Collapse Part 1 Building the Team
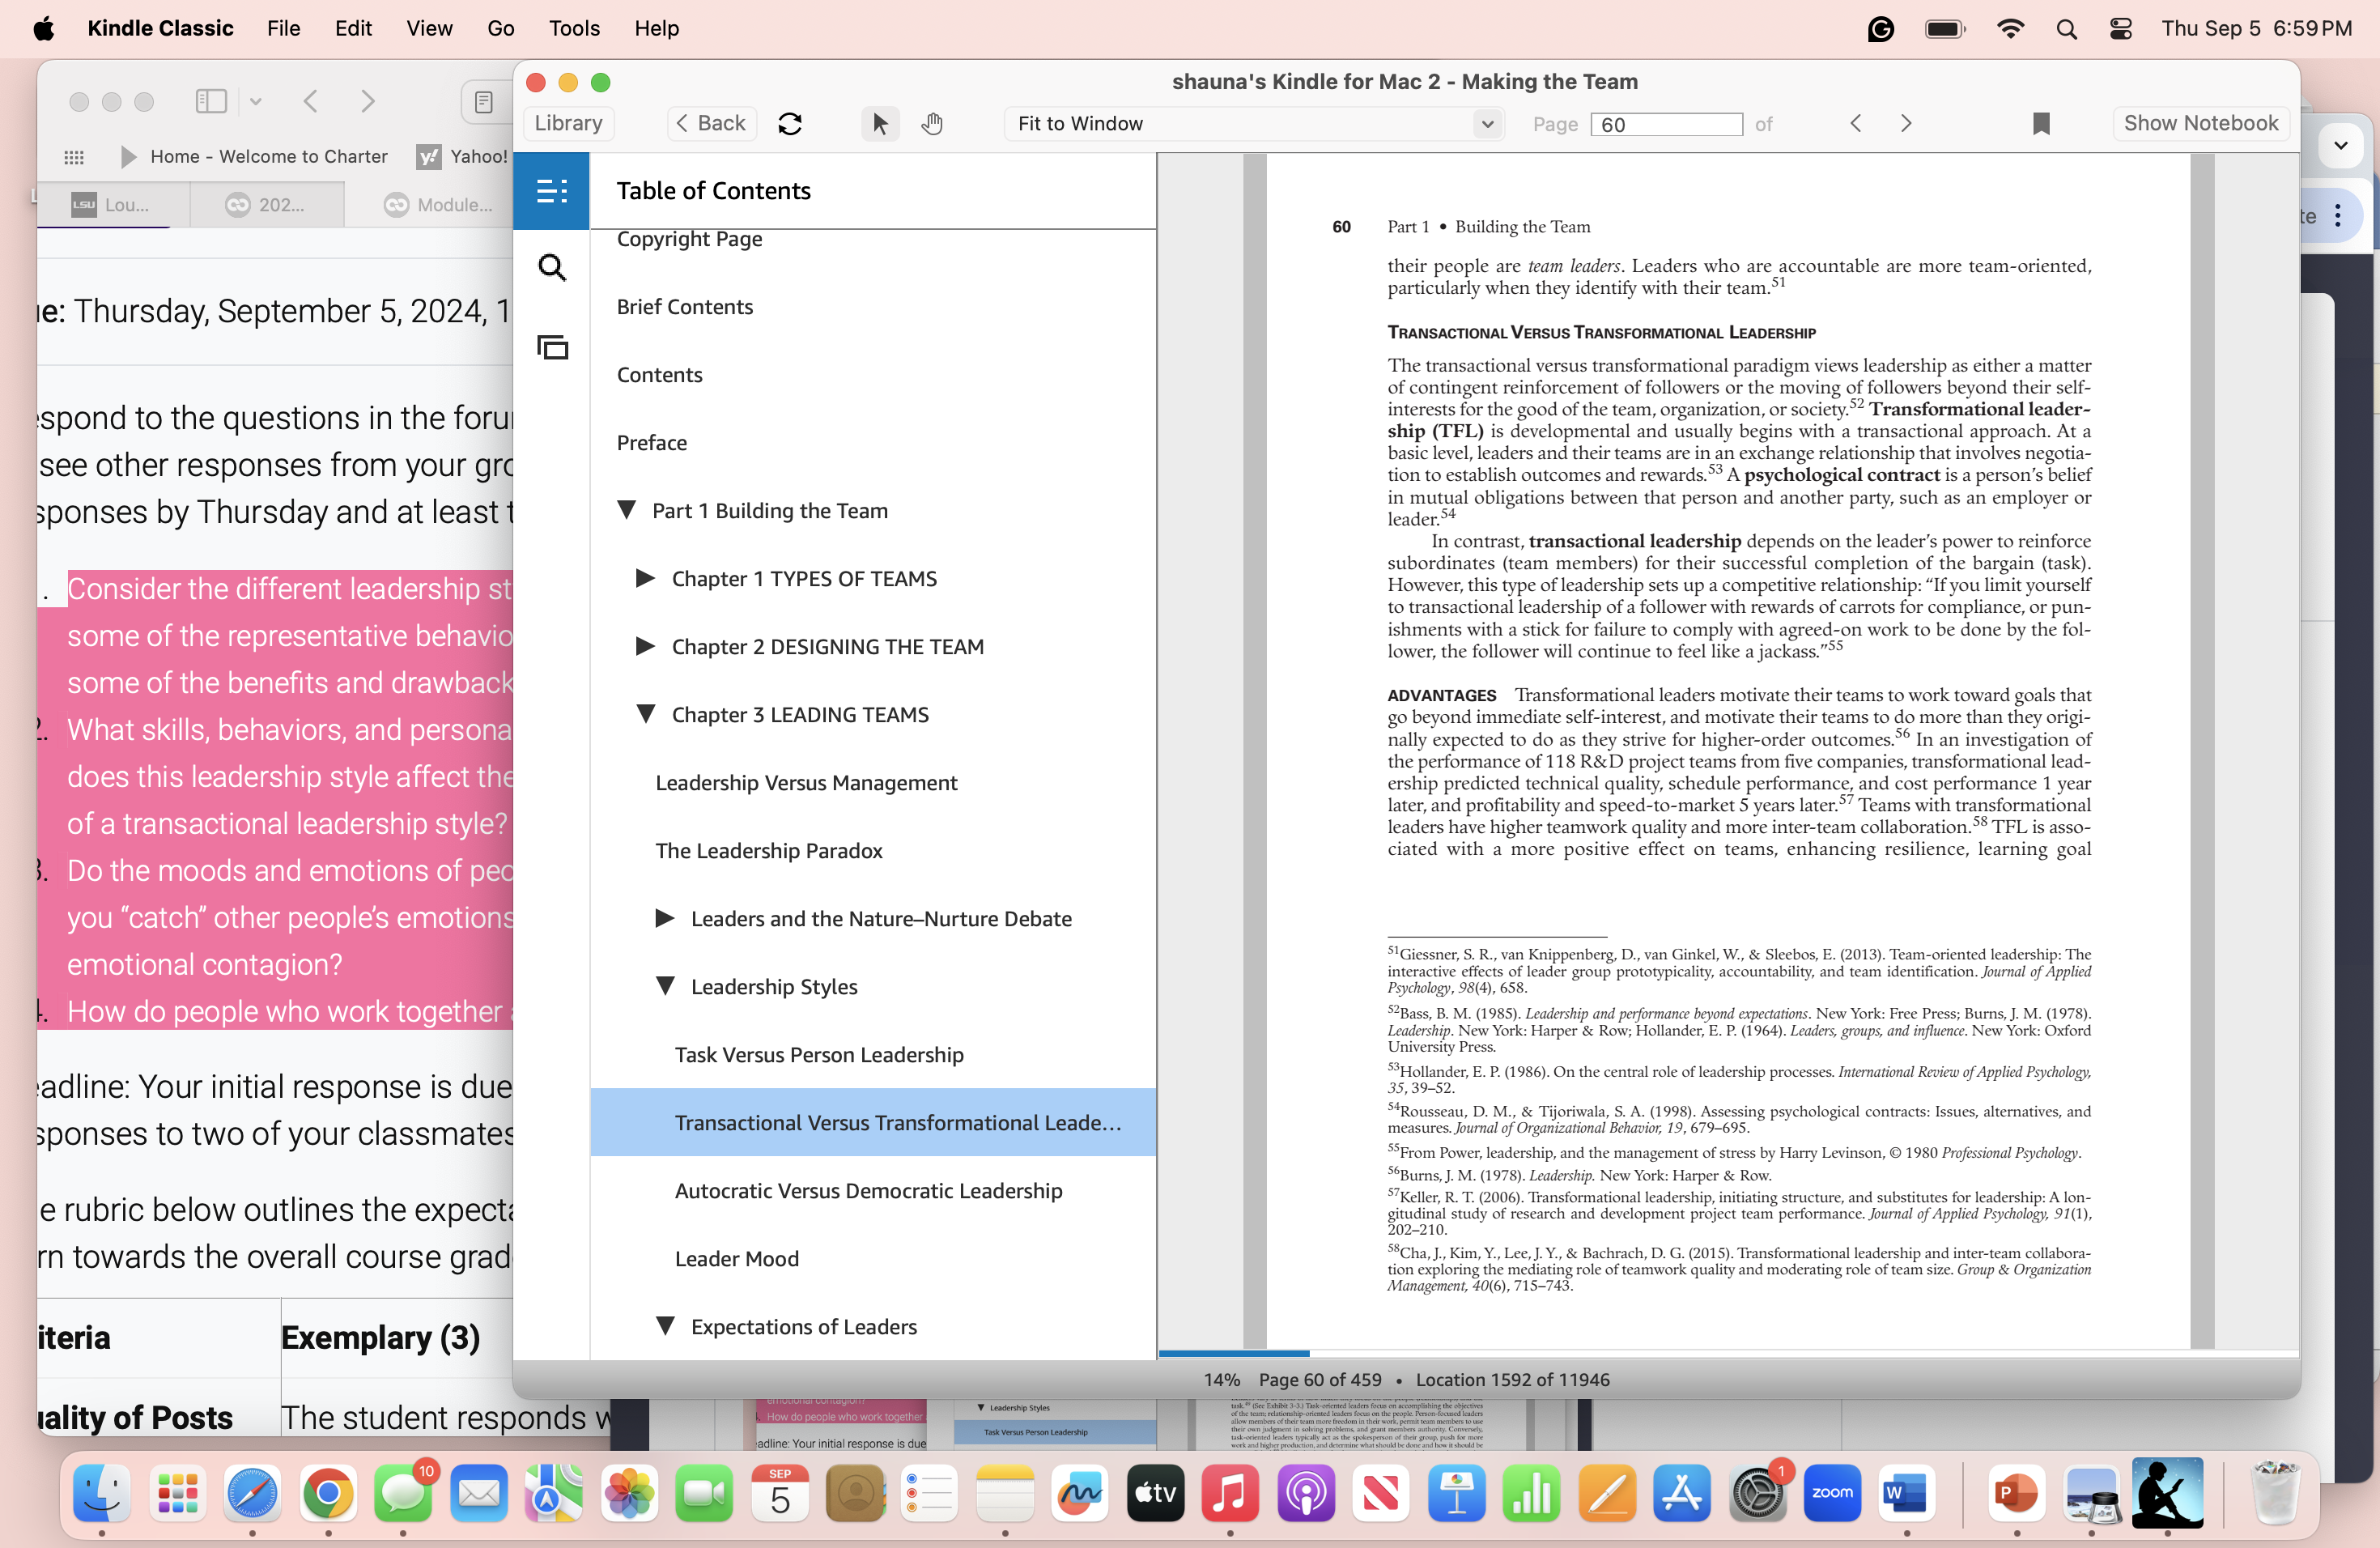The image size is (2380, 1548). click(x=627, y=510)
